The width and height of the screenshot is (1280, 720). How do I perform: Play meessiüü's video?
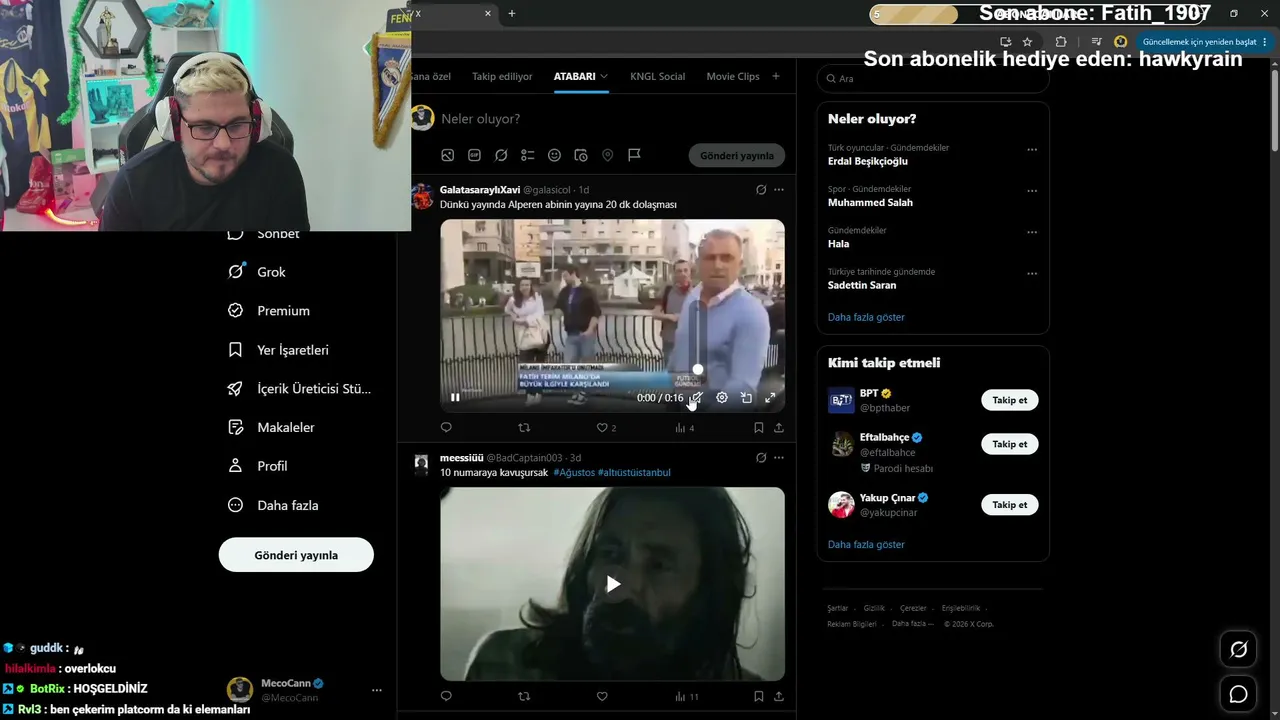point(613,584)
